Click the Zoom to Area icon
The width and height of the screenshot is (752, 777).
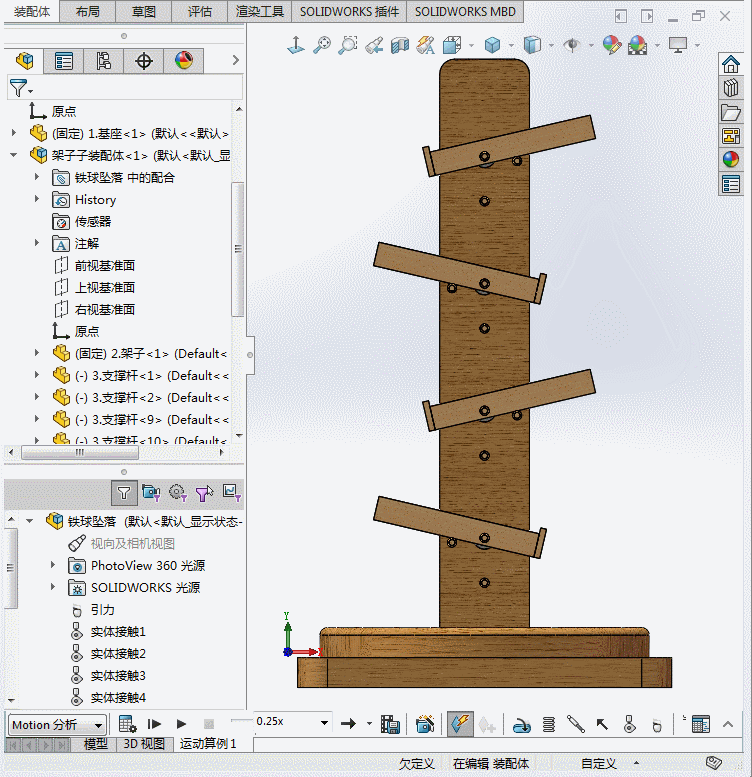click(x=348, y=45)
